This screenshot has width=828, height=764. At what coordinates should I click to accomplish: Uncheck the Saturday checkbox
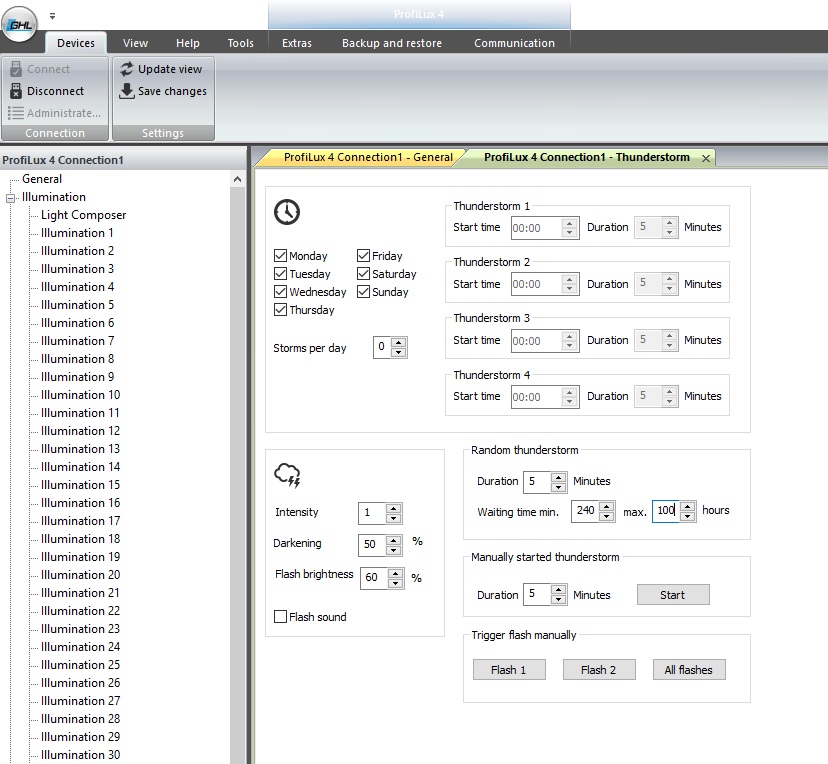(x=363, y=274)
